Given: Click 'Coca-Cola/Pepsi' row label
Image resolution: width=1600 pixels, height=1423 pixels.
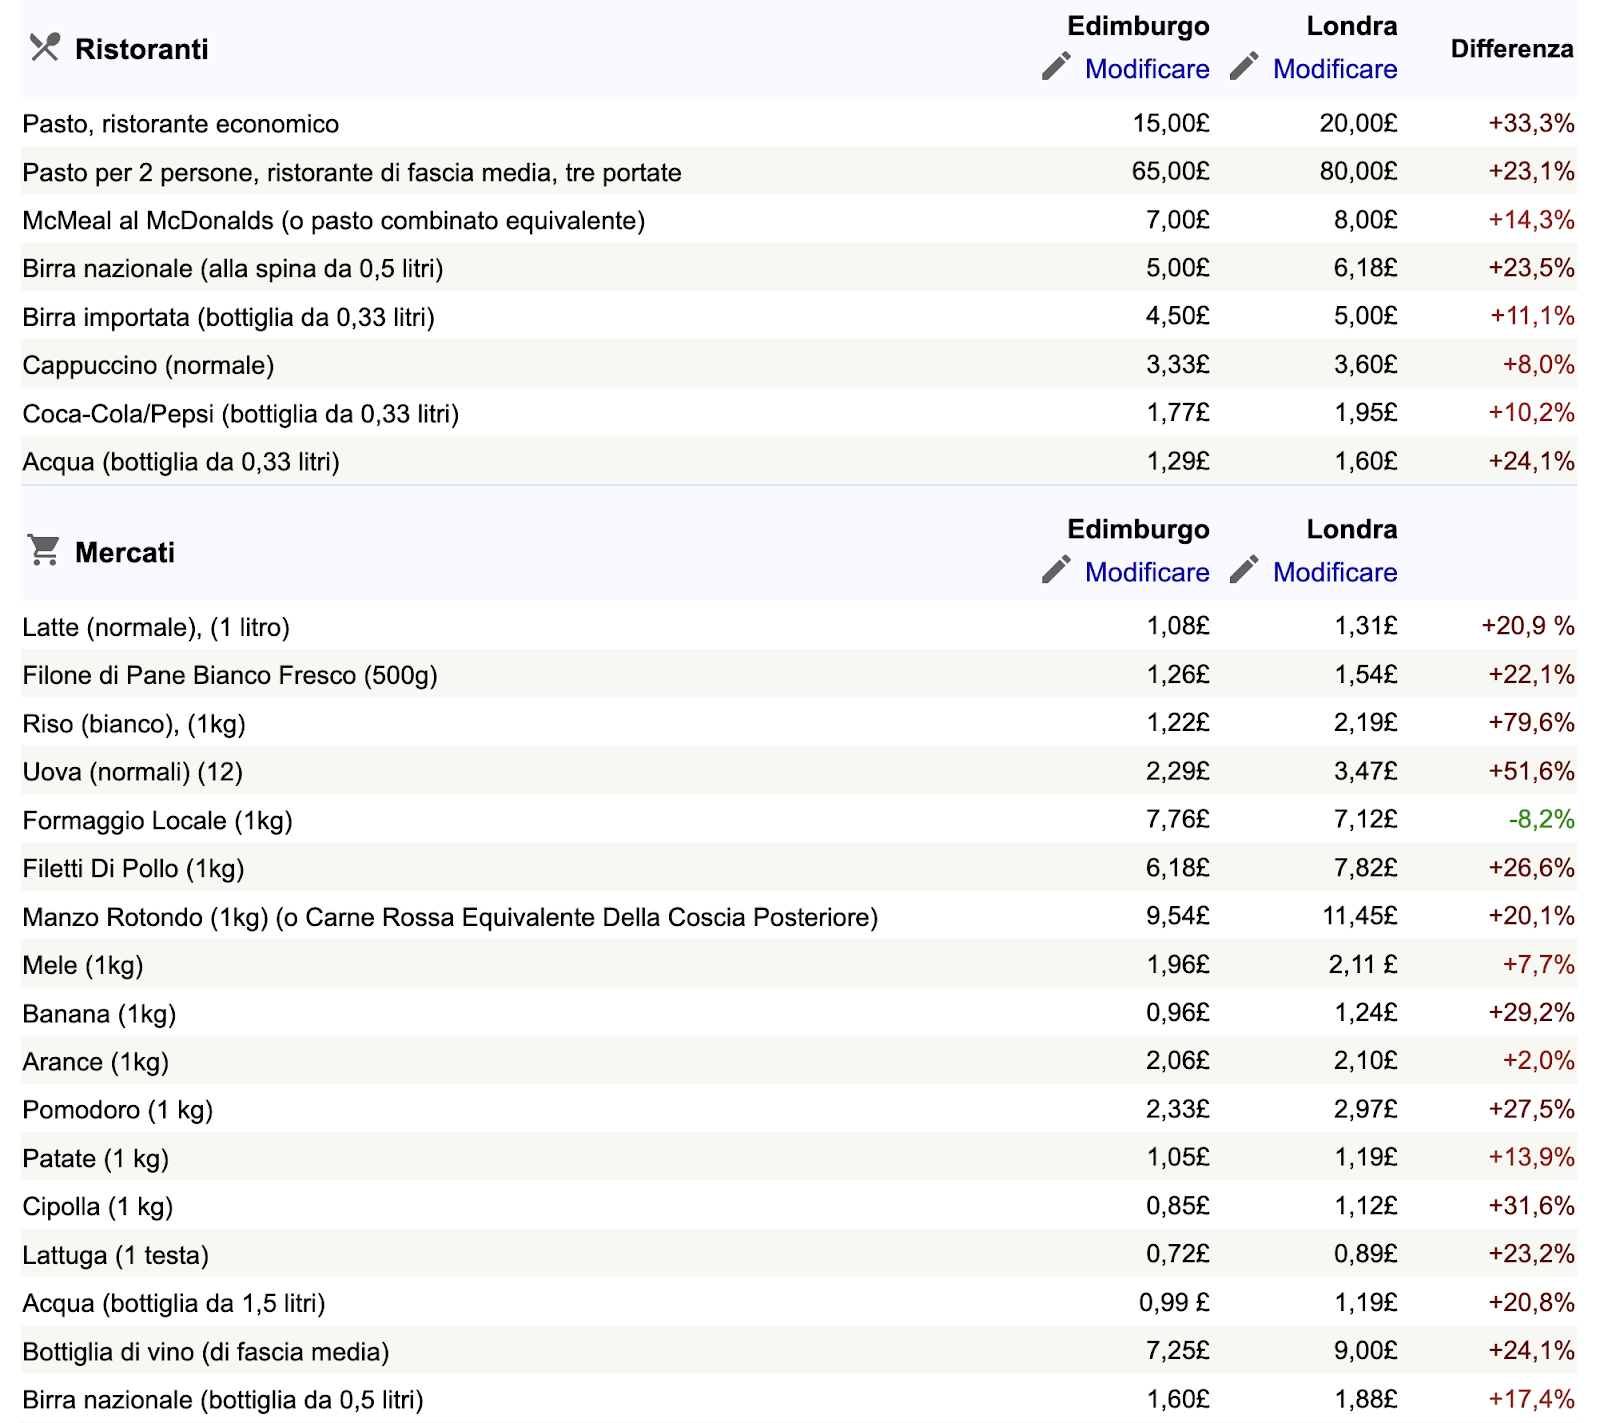Looking at the screenshot, I should click(241, 413).
